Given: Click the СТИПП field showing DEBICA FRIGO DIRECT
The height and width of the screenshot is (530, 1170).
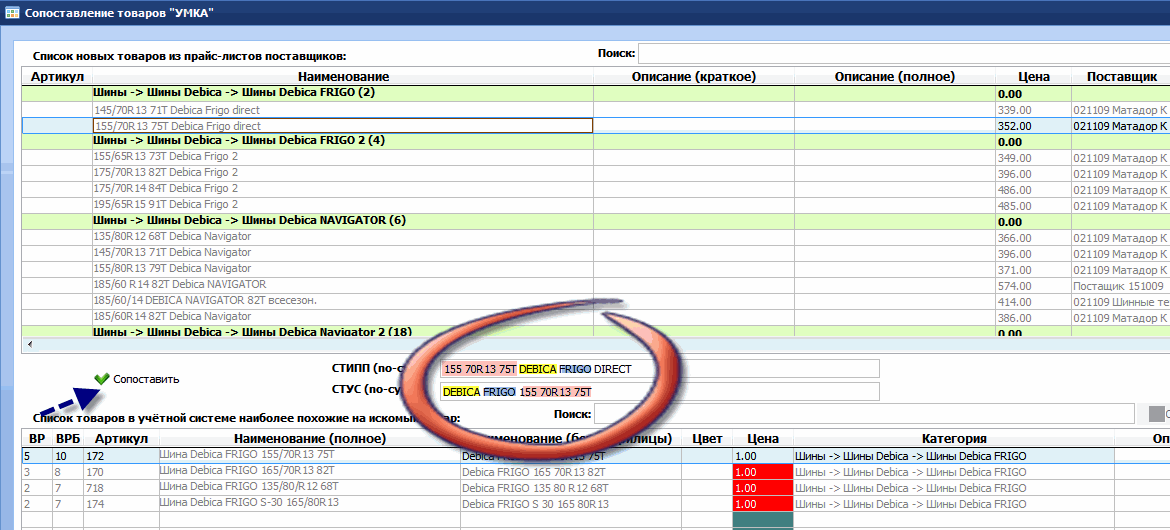Looking at the screenshot, I should (x=660, y=369).
